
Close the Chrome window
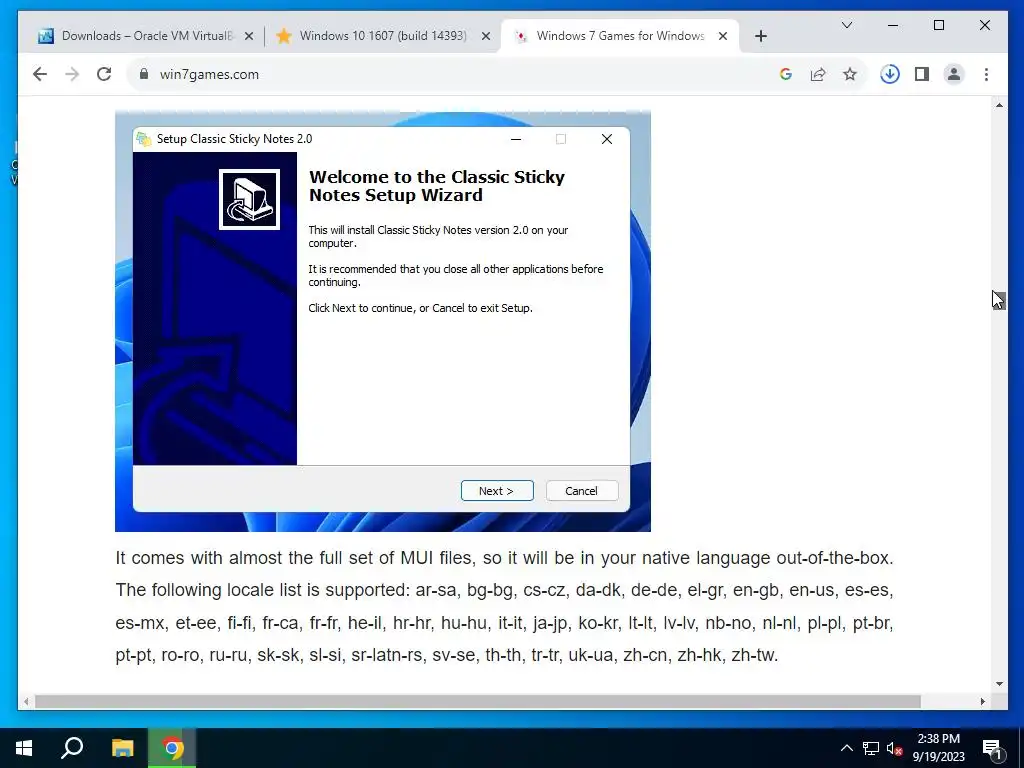tap(985, 25)
